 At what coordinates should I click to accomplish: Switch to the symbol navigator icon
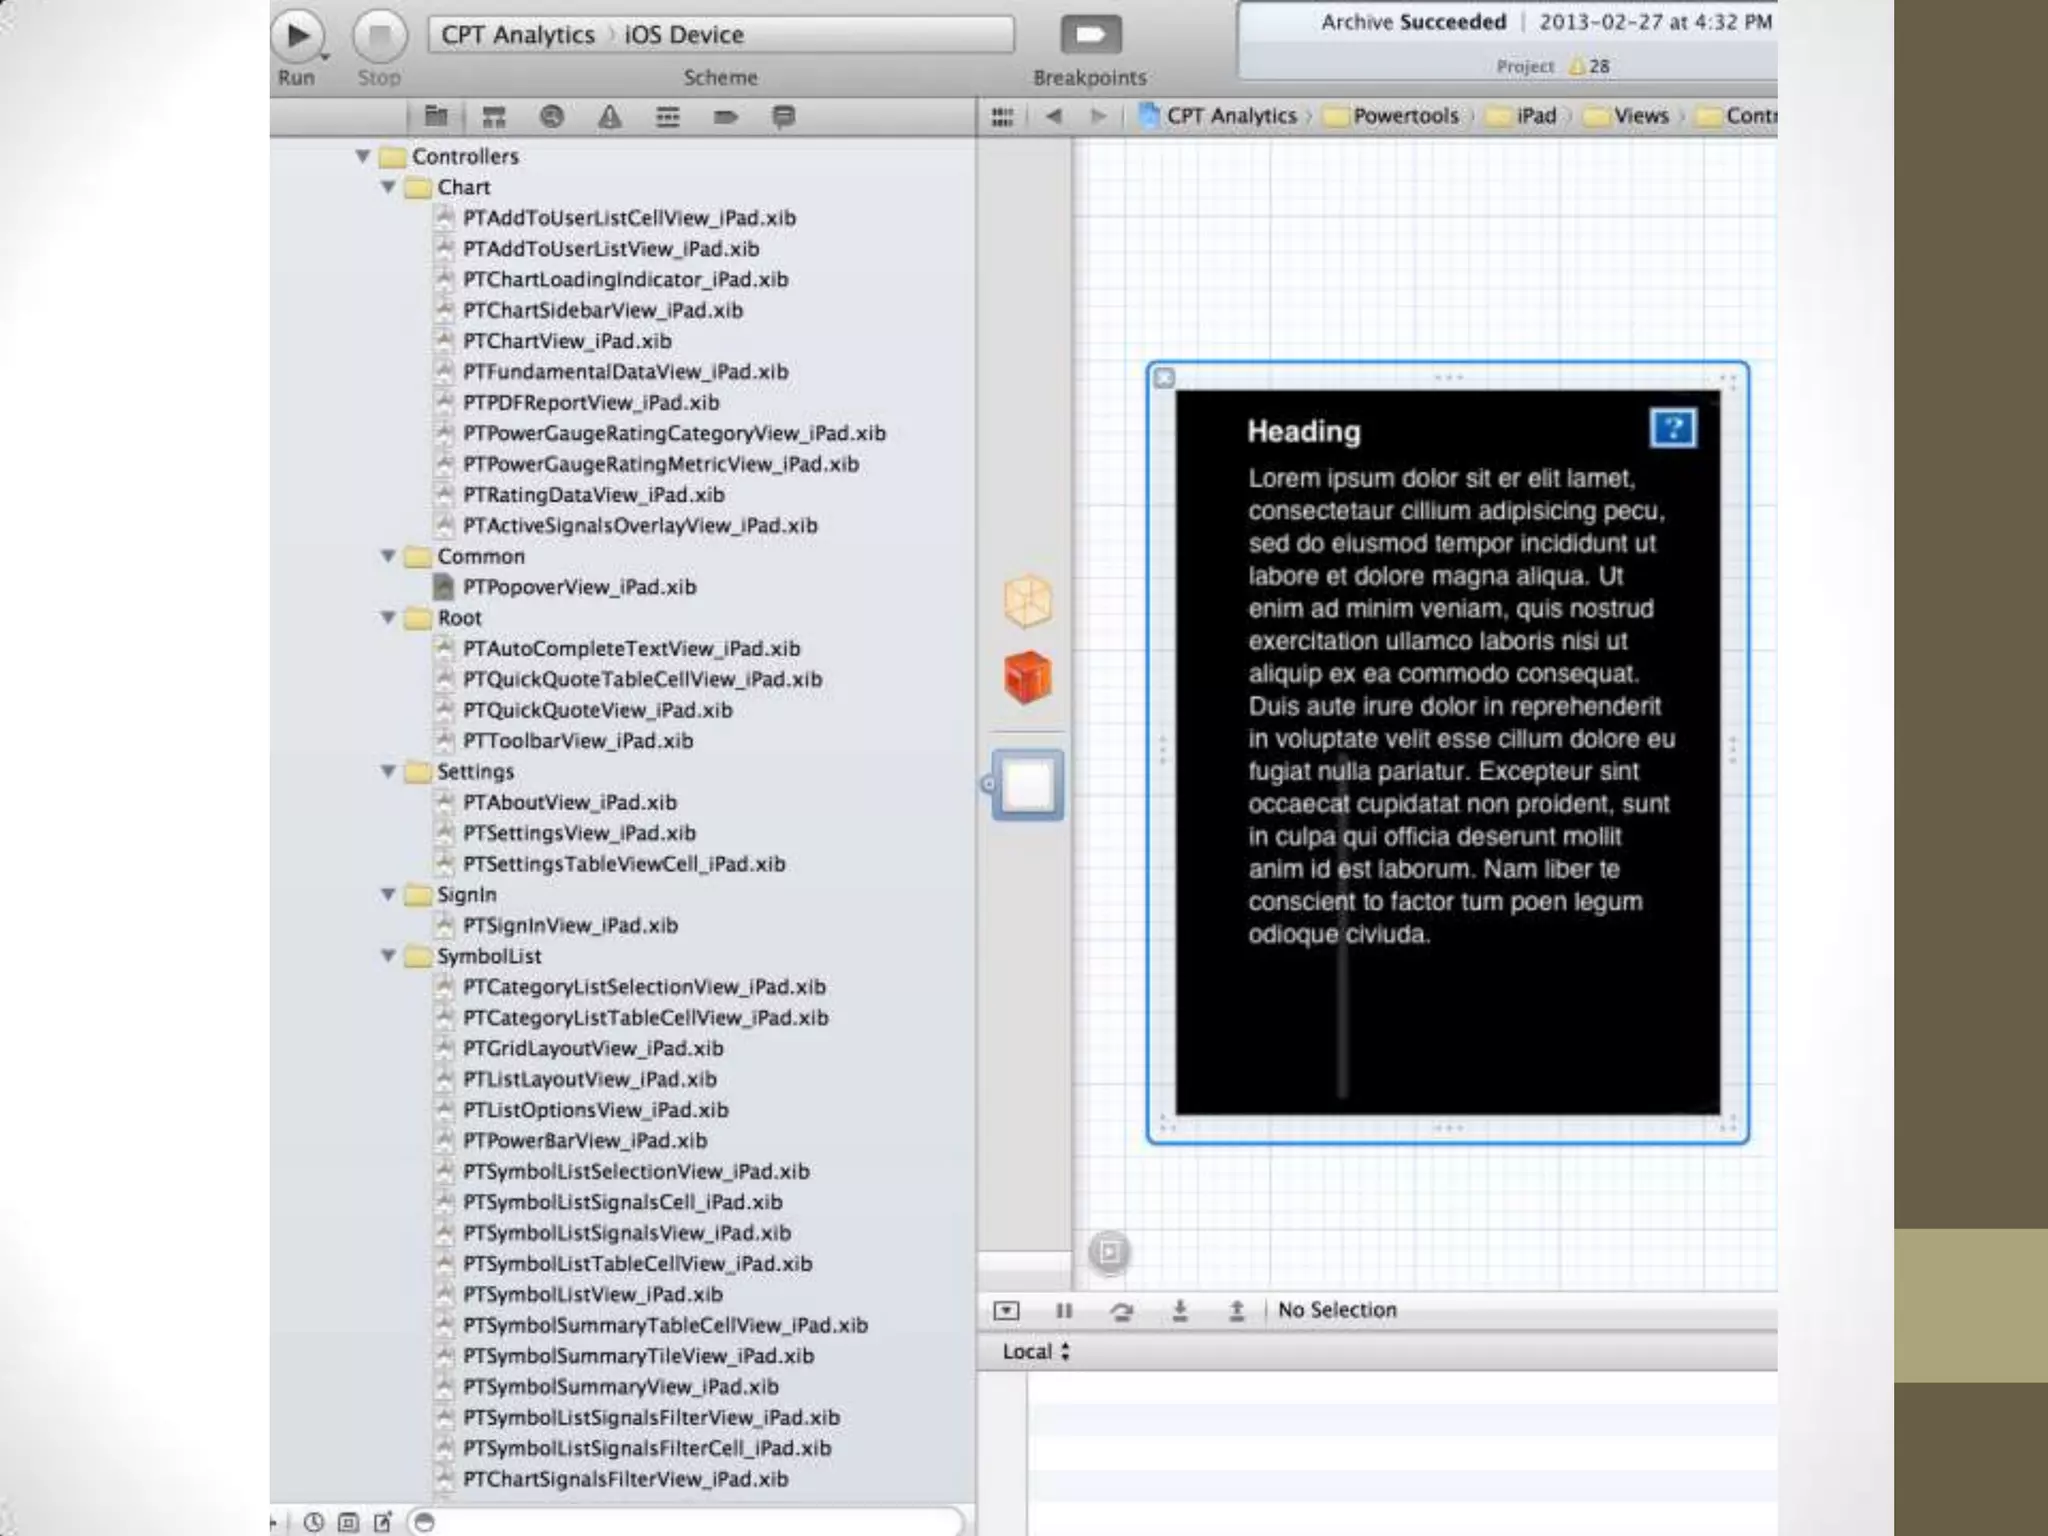(x=494, y=117)
